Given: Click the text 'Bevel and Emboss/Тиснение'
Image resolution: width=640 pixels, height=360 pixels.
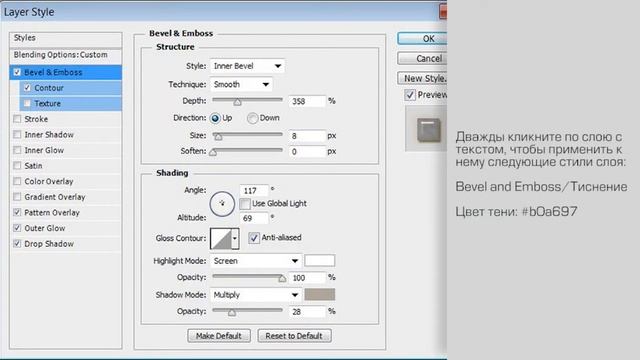Looking at the screenshot, I should 541,187.
